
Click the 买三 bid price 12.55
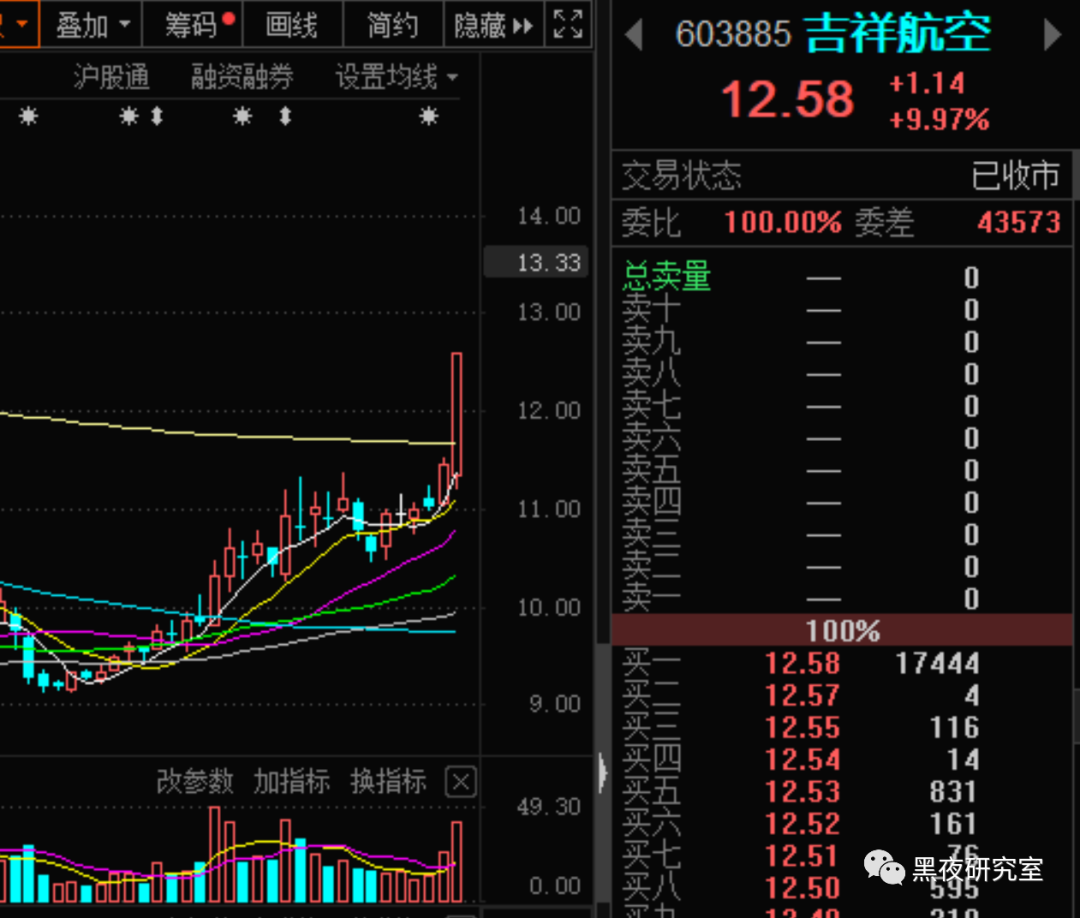point(802,728)
